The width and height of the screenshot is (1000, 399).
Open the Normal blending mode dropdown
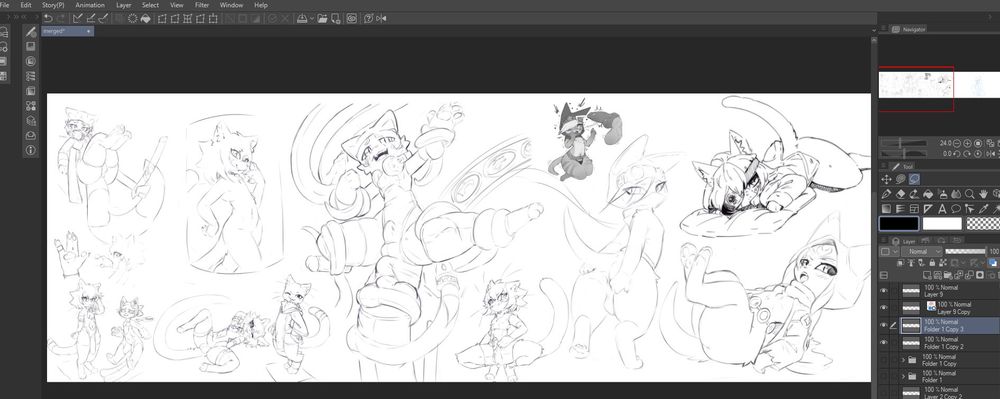921,251
